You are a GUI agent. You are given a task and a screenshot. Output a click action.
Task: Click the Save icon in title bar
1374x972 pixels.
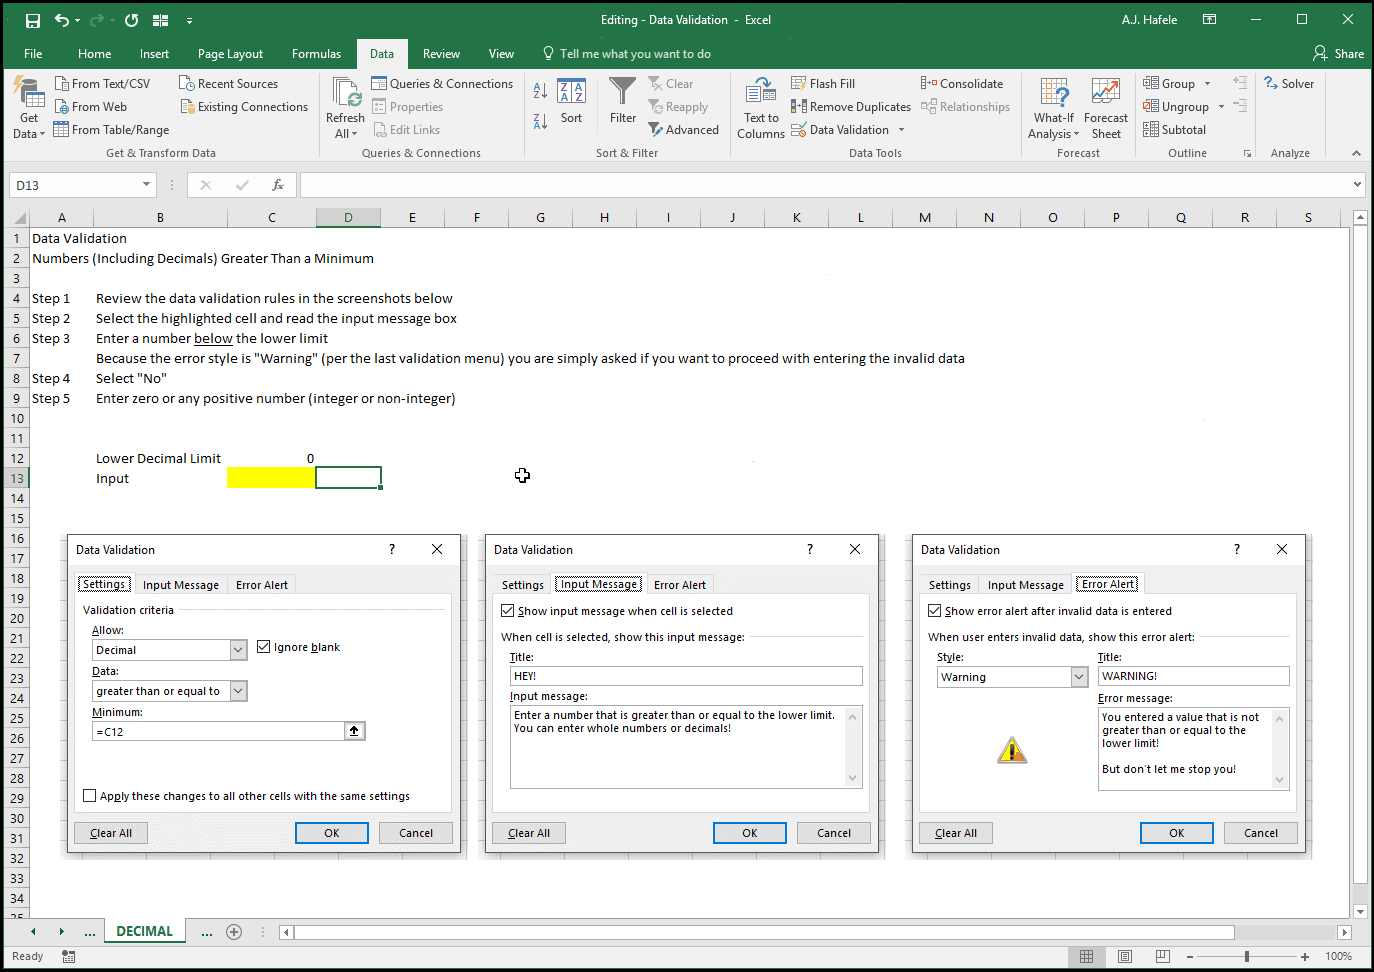[33, 20]
